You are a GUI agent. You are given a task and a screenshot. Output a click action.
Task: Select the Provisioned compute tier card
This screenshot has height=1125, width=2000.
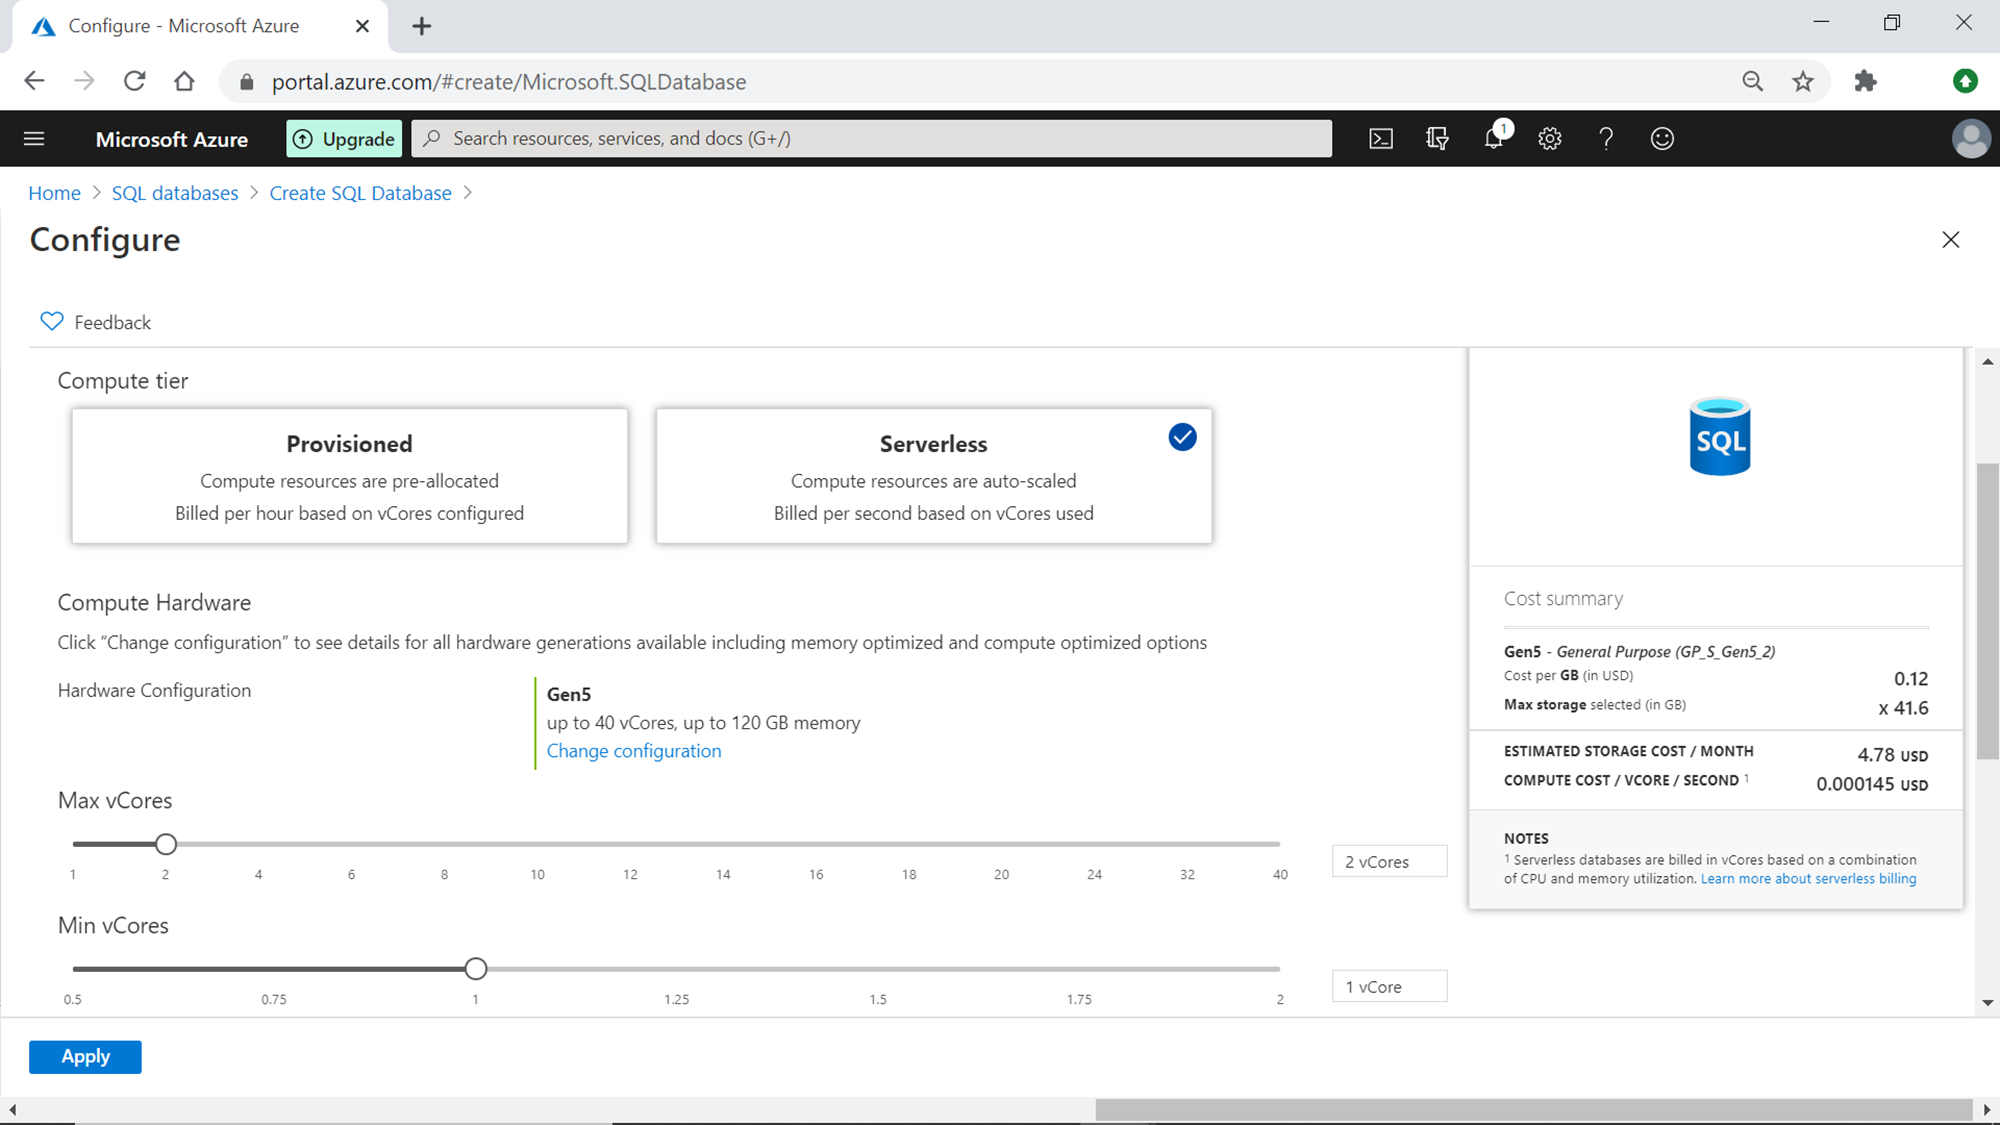tap(349, 476)
